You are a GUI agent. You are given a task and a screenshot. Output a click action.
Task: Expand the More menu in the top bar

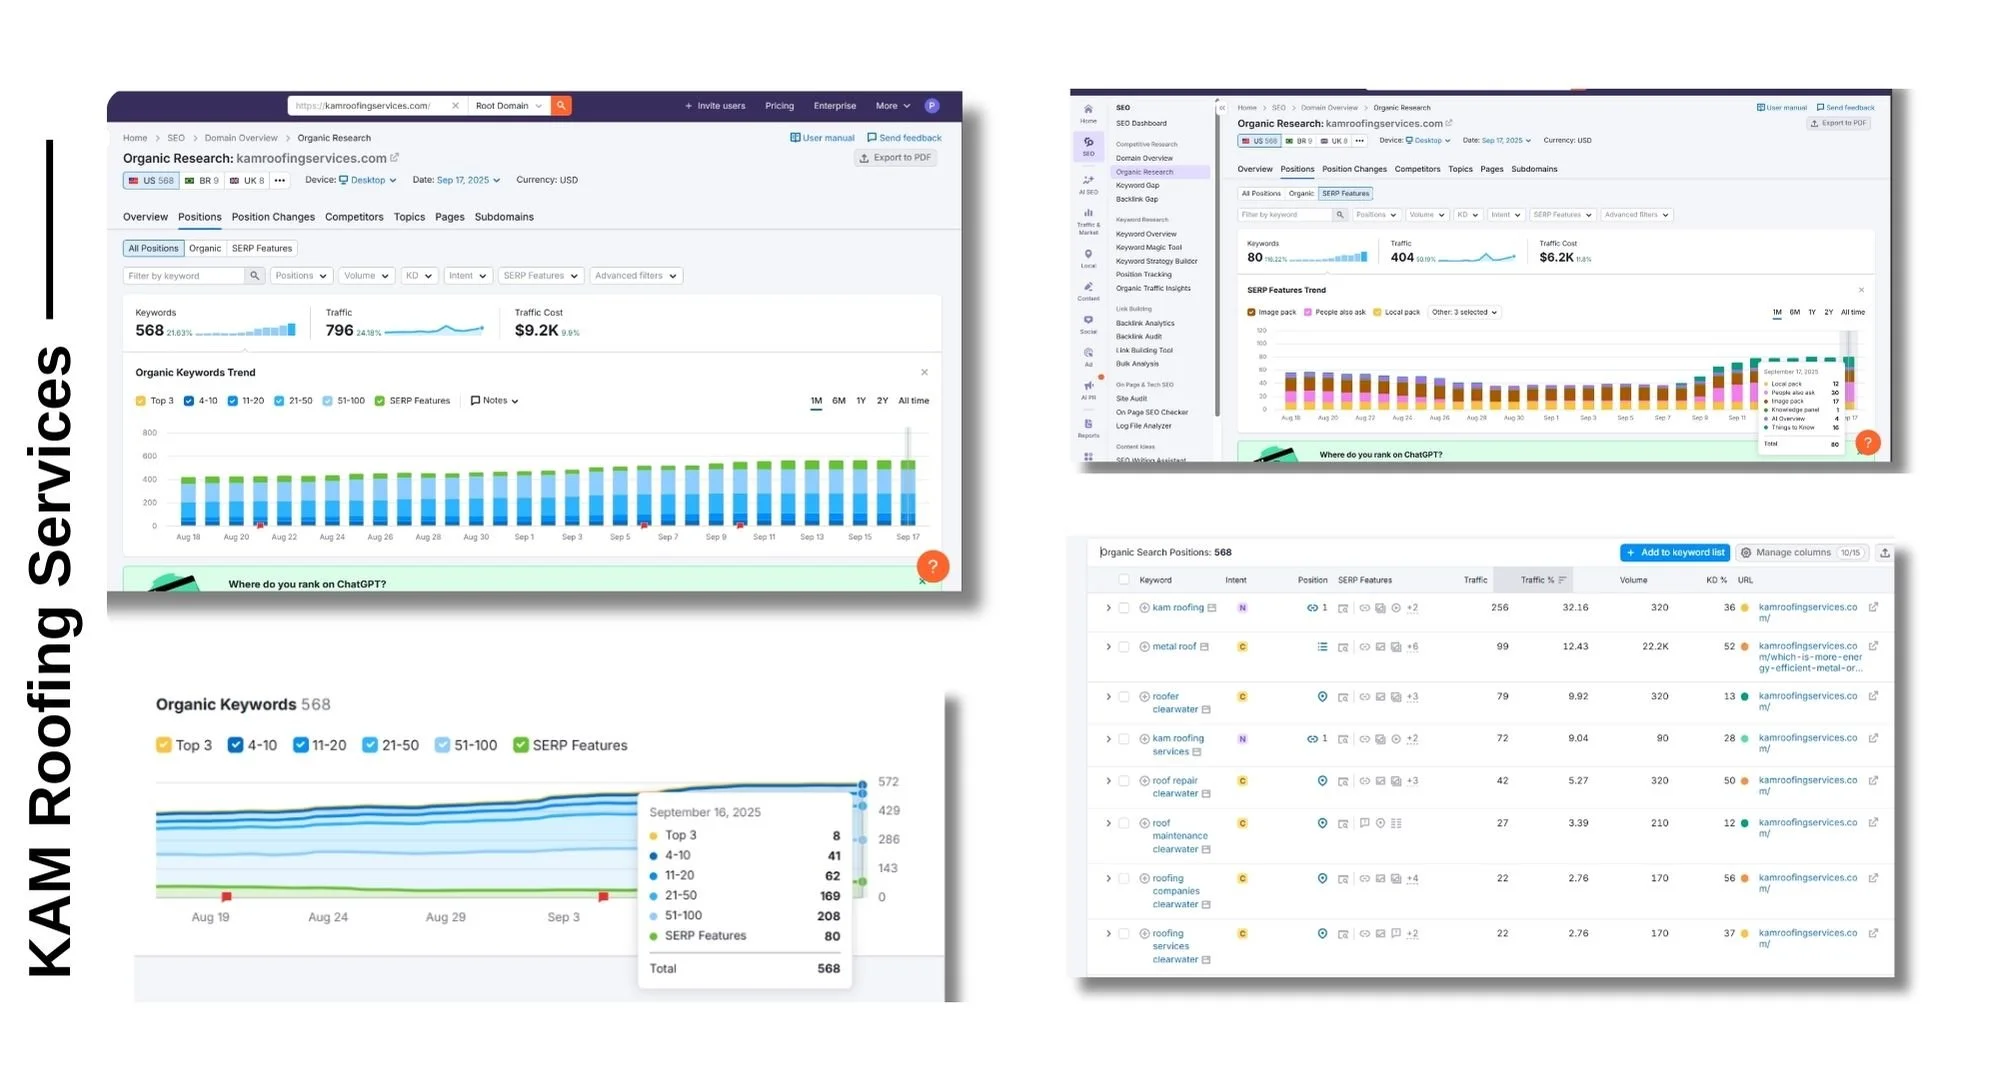(893, 106)
